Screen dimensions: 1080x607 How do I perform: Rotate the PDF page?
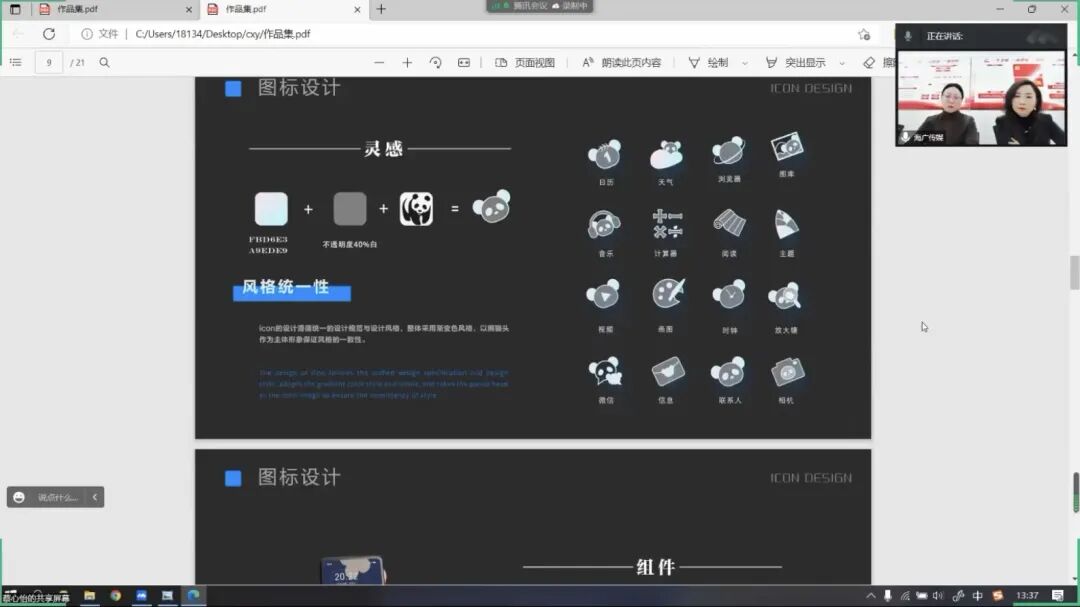pyautogui.click(x=435, y=62)
